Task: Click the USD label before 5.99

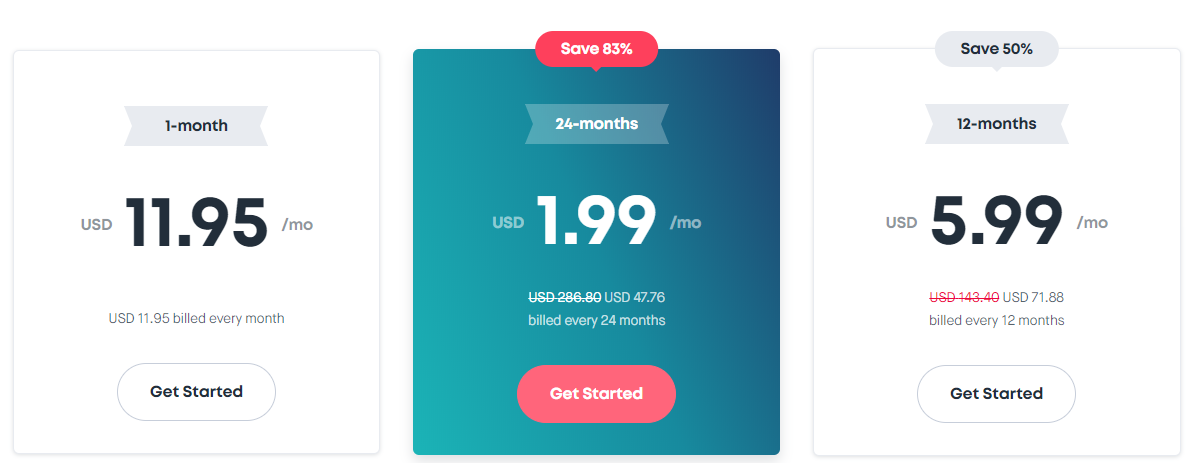Action: [x=901, y=222]
